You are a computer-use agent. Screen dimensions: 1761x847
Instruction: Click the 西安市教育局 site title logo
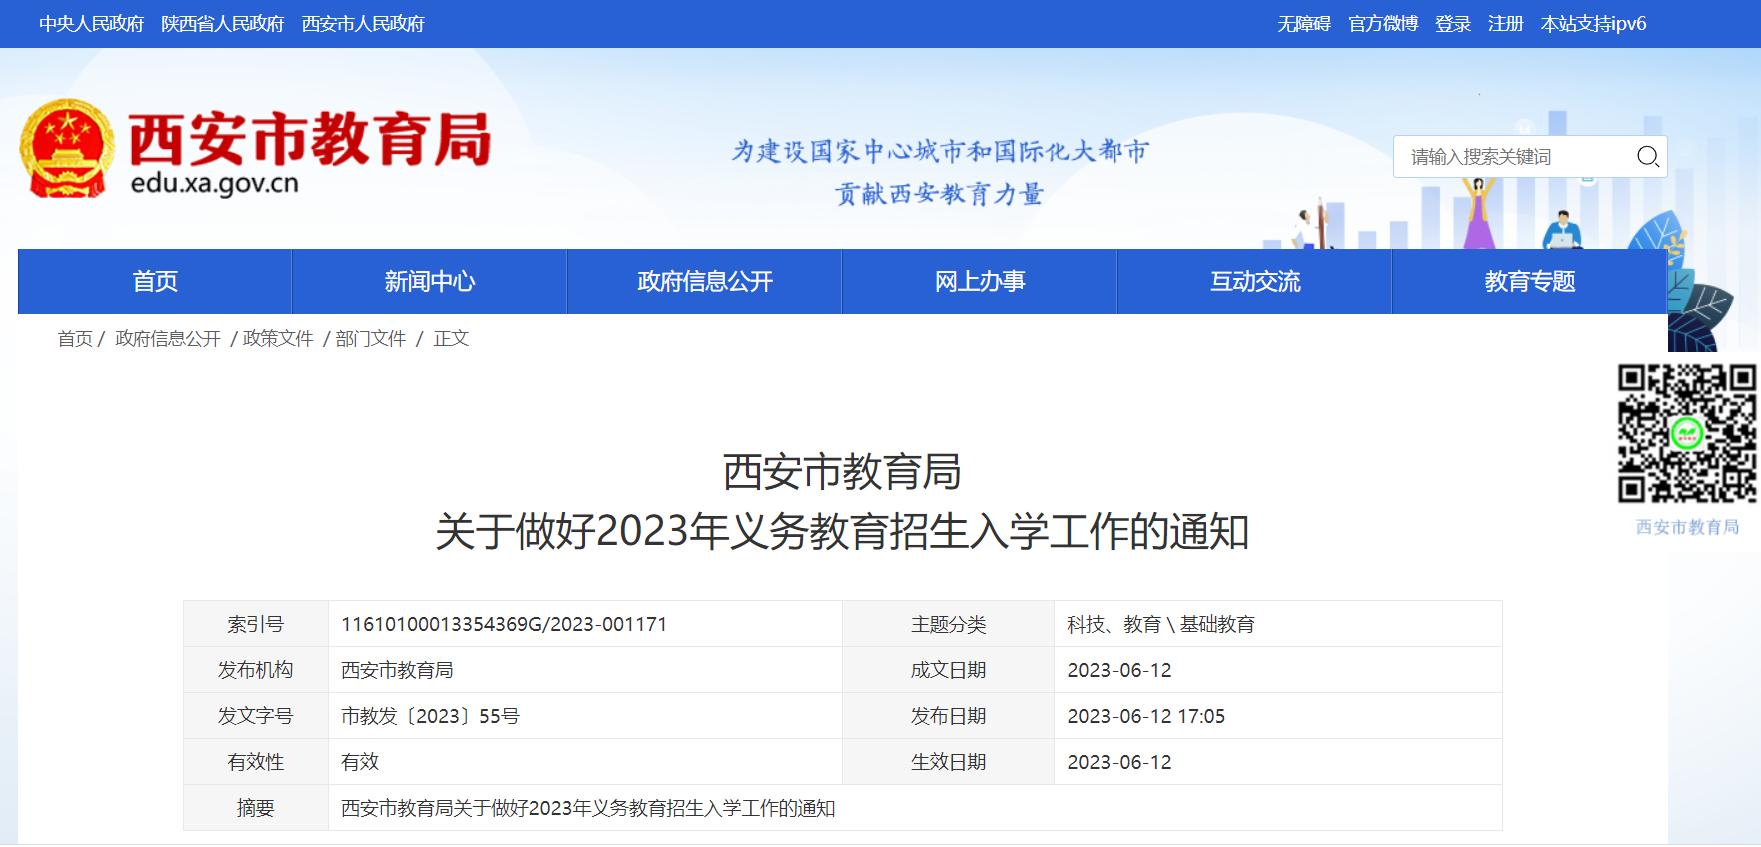(310, 139)
